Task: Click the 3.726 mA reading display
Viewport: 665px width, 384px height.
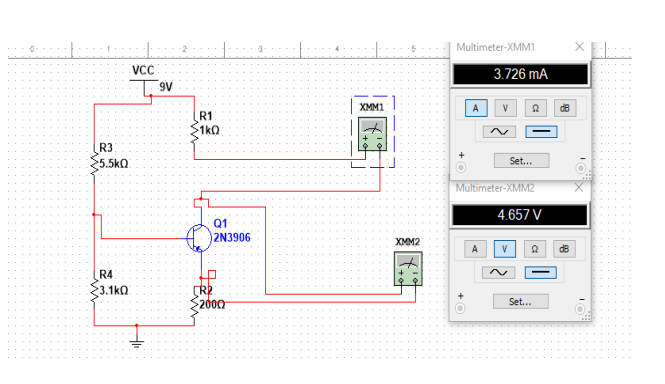Action: pos(521,74)
